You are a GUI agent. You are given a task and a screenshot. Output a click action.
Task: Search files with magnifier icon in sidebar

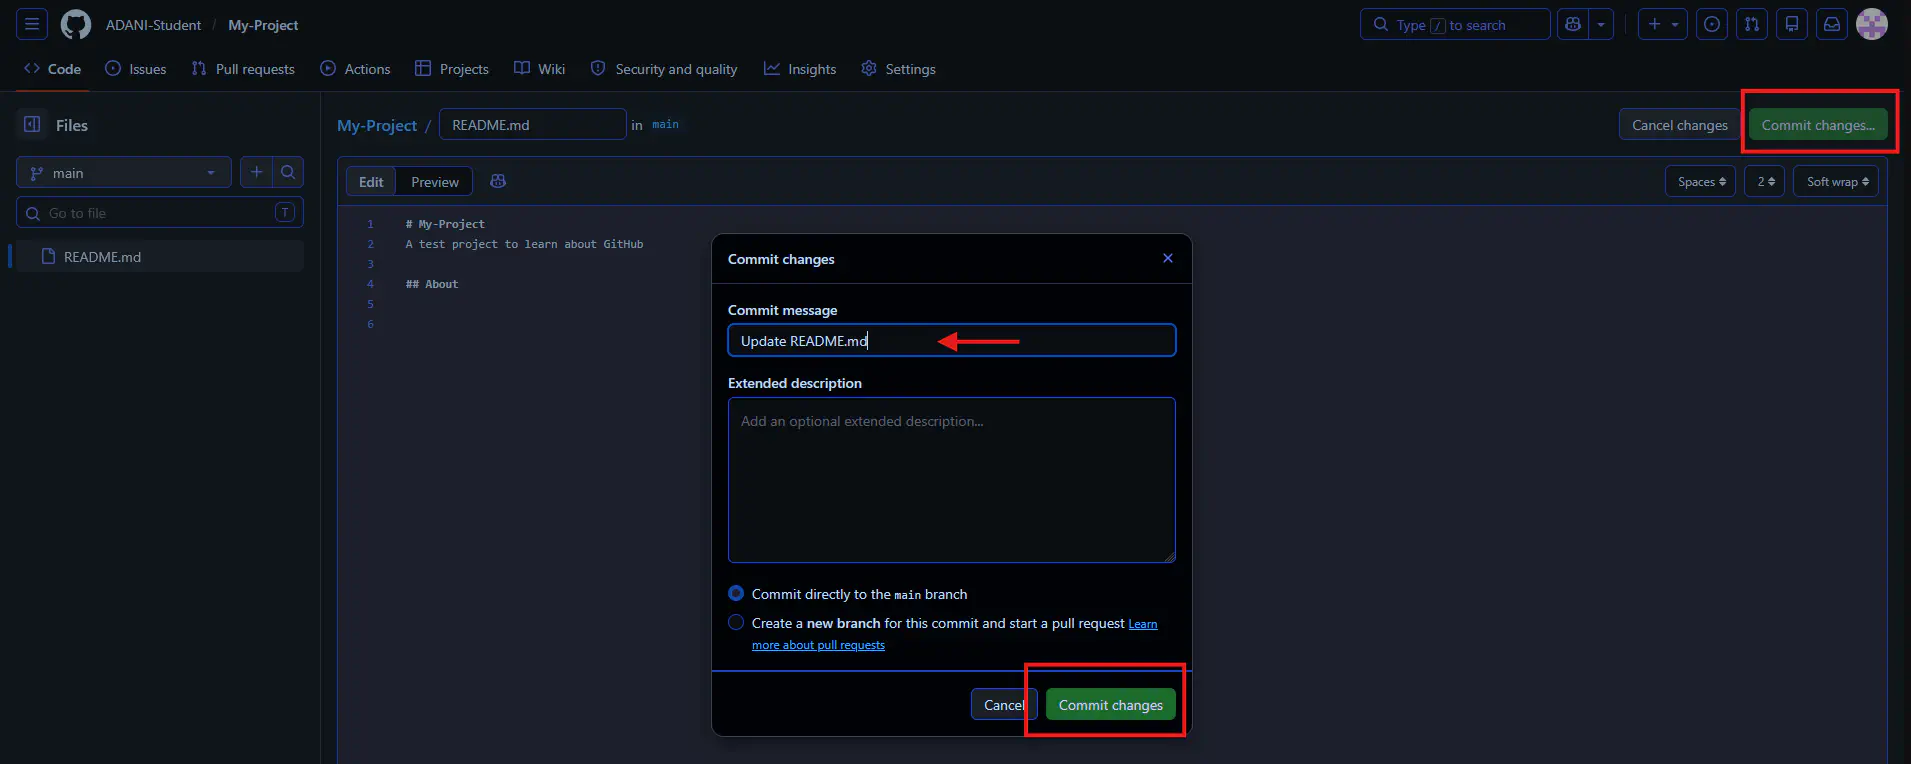pyautogui.click(x=288, y=172)
